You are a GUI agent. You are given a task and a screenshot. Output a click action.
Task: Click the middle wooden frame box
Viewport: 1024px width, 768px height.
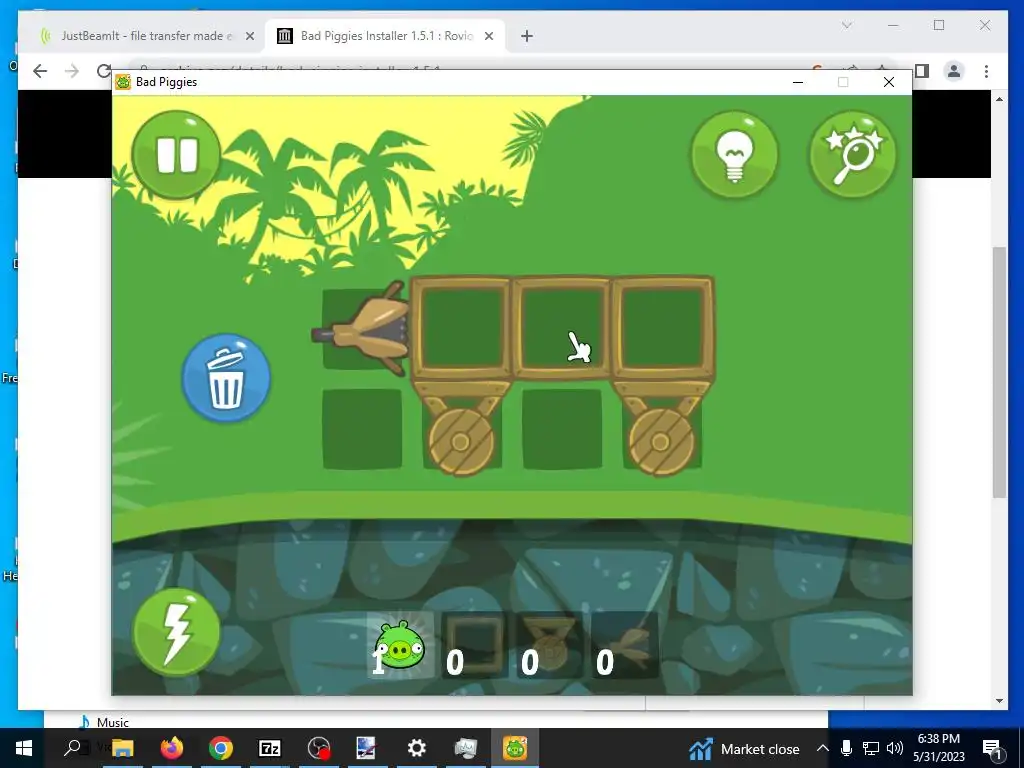click(x=562, y=328)
